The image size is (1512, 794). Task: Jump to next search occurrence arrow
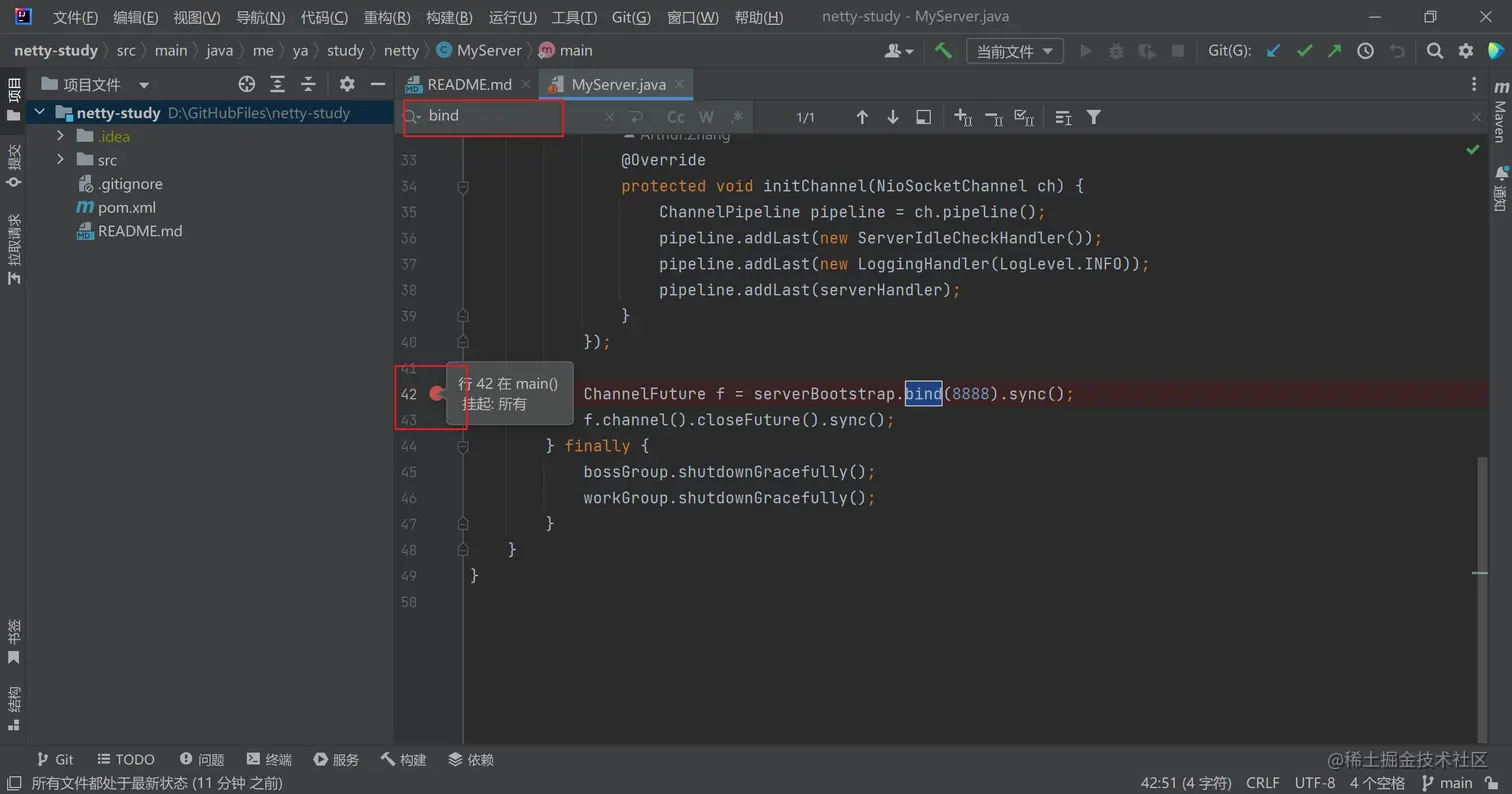pos(892,118)
